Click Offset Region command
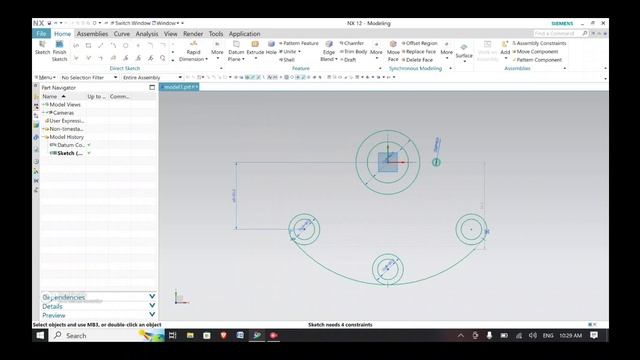Screen dimensions: 640x360 tap(419, 43)
